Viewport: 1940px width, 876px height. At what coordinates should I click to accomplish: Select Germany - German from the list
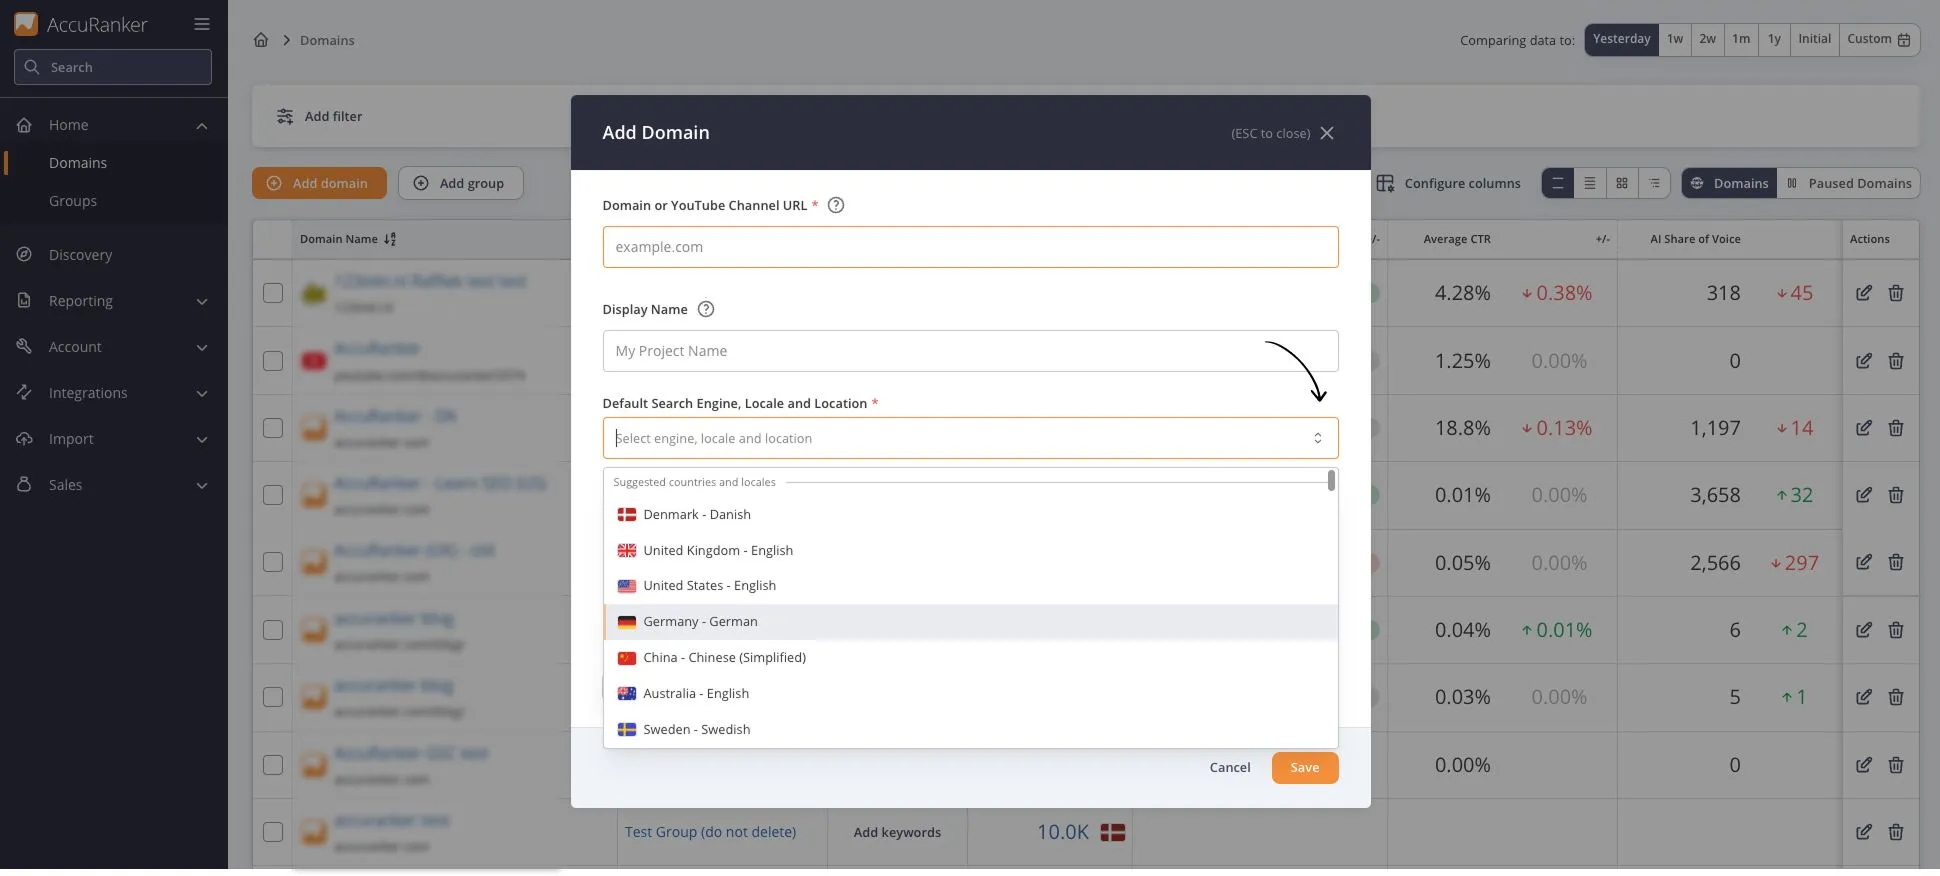(x=700, y=622)
